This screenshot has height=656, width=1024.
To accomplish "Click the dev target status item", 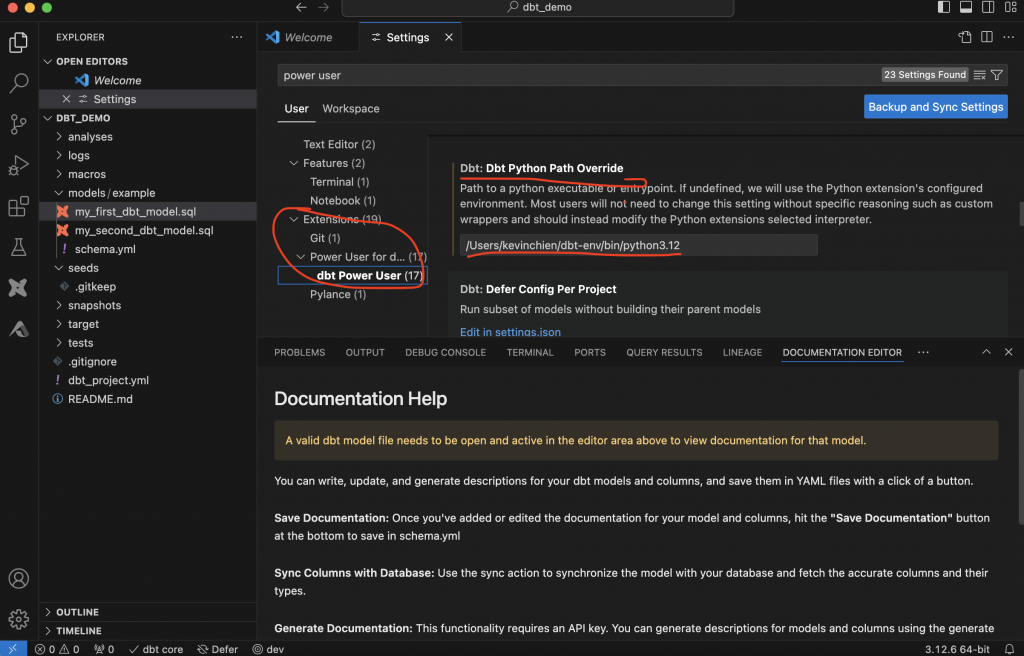I will point(268,649).
